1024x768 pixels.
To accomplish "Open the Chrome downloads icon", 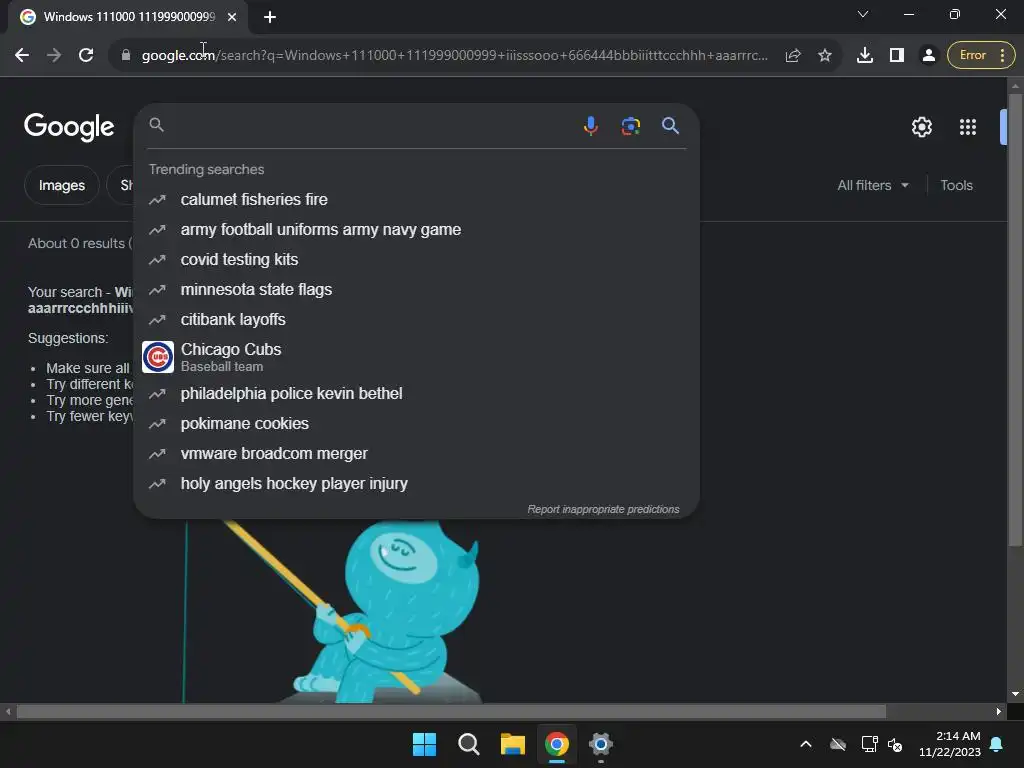I will tap(865, 55).
